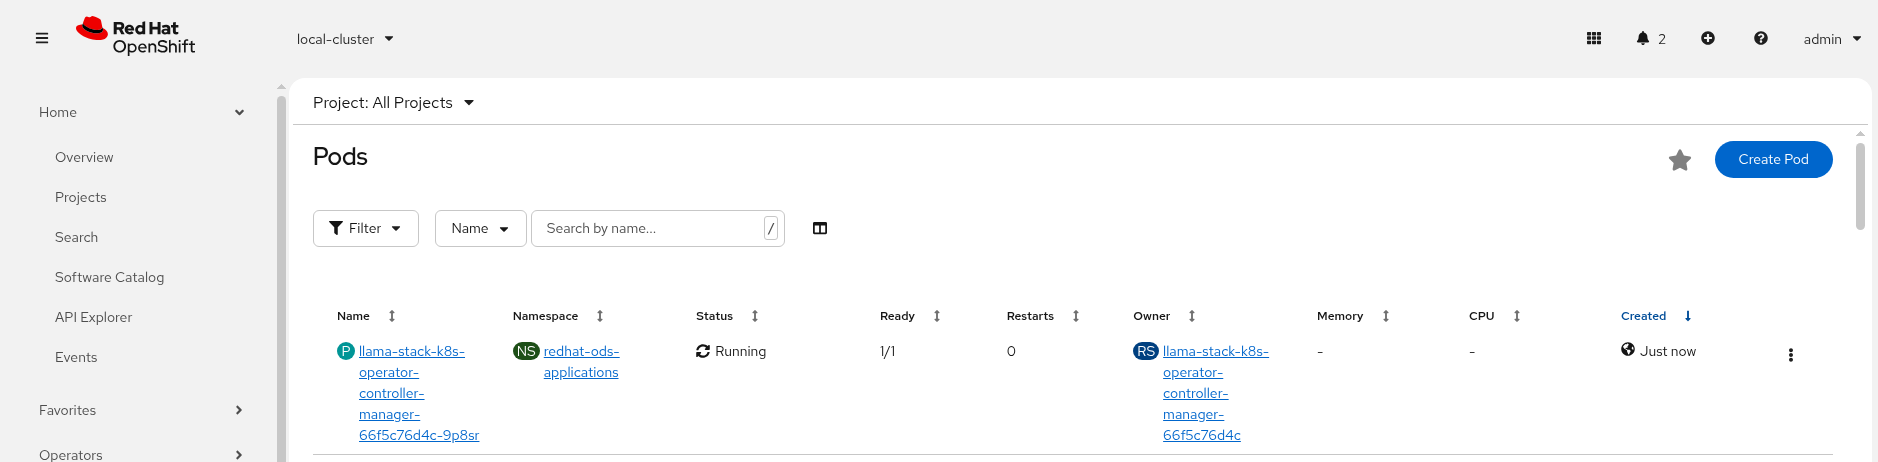The height and width of the screenshot is (462, 1878).
Task: Open API Explorer in sidebar
Action: tap(94, 317)
